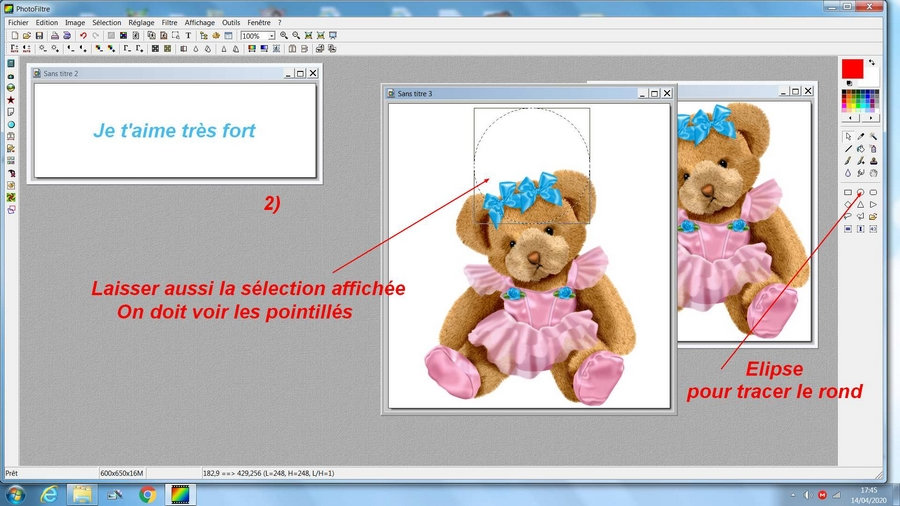Click the Open file folder icon
The height and width of the screenshot is (506, 900).
tap(26, 36)
